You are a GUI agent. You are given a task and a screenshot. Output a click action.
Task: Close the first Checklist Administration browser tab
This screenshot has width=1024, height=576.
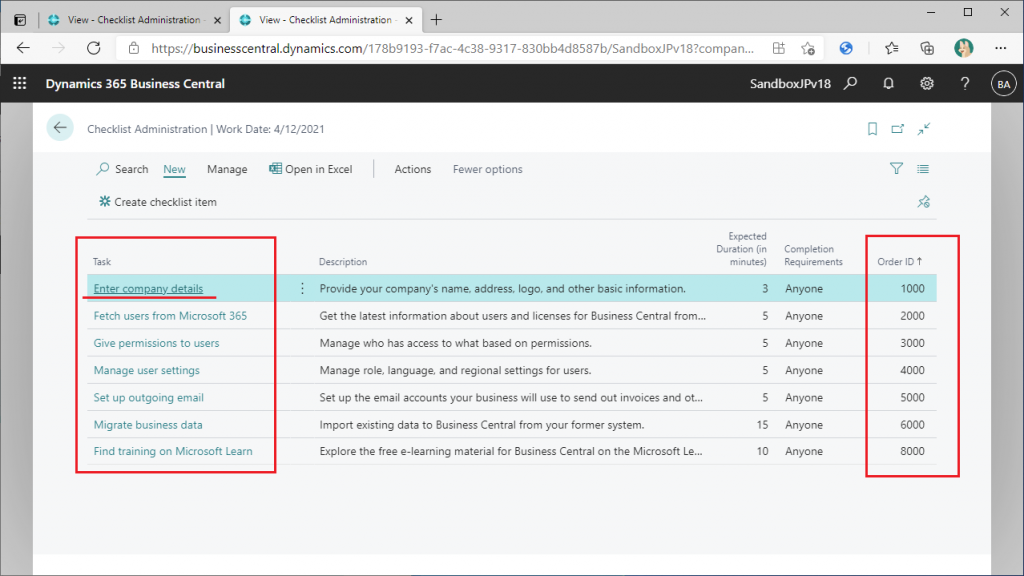pyautogui.click(x=217, y=20)
